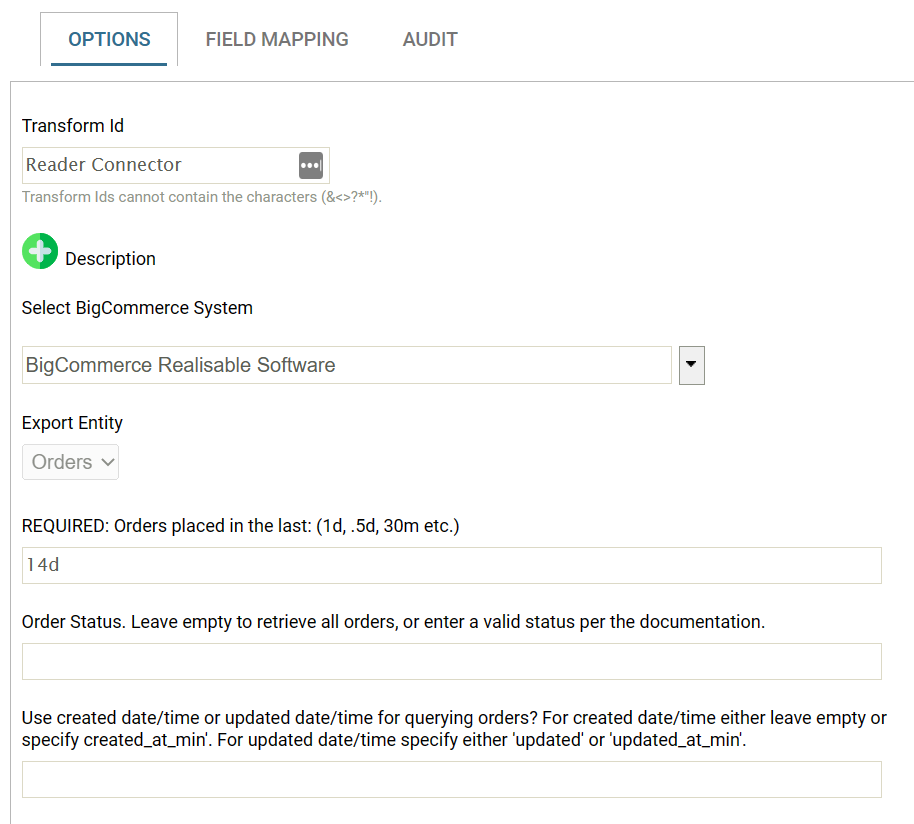Click the 'Transform Id' label

(73, 126)
